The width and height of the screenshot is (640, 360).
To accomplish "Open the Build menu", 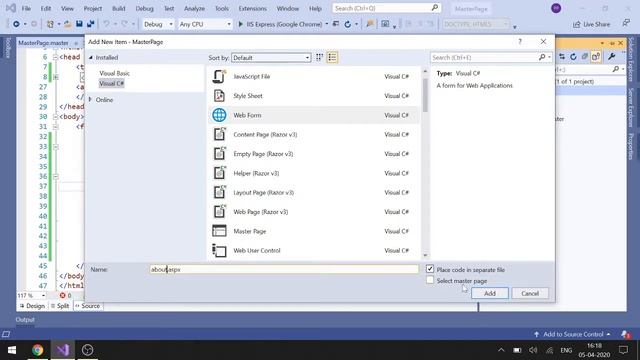I will pos(118,8).
